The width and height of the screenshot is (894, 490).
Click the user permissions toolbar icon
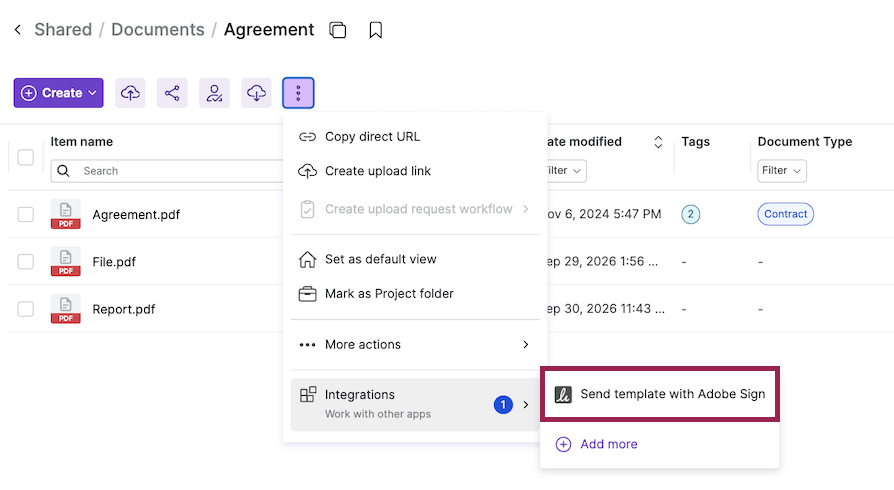[x=214, y=93]
